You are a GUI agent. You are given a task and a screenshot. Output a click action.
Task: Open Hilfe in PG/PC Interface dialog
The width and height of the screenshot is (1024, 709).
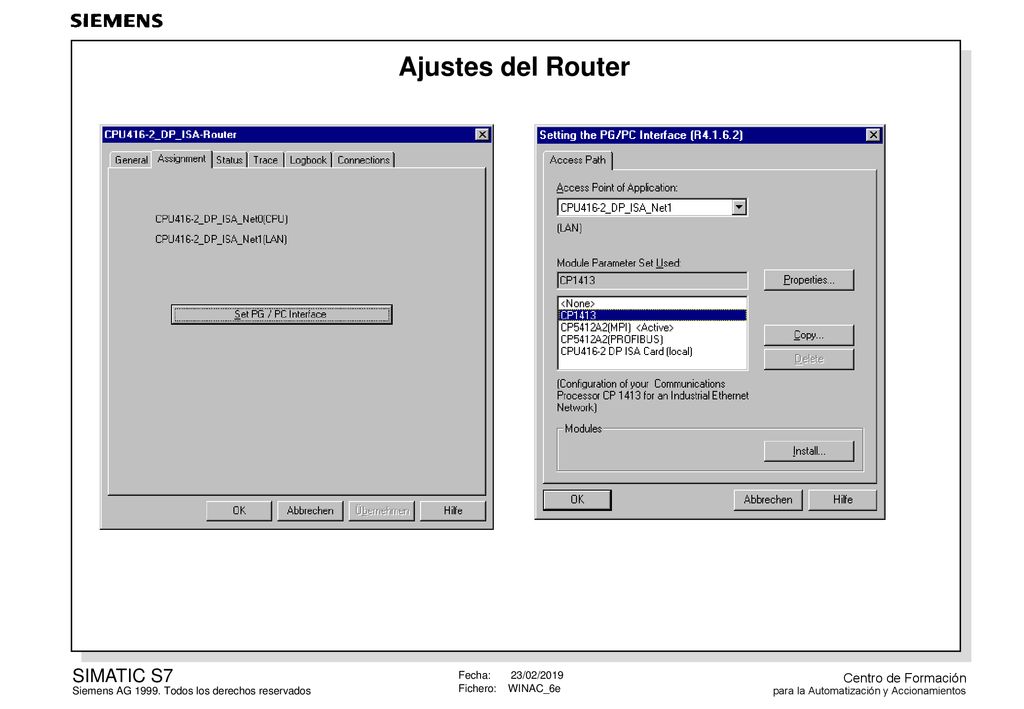842,499
